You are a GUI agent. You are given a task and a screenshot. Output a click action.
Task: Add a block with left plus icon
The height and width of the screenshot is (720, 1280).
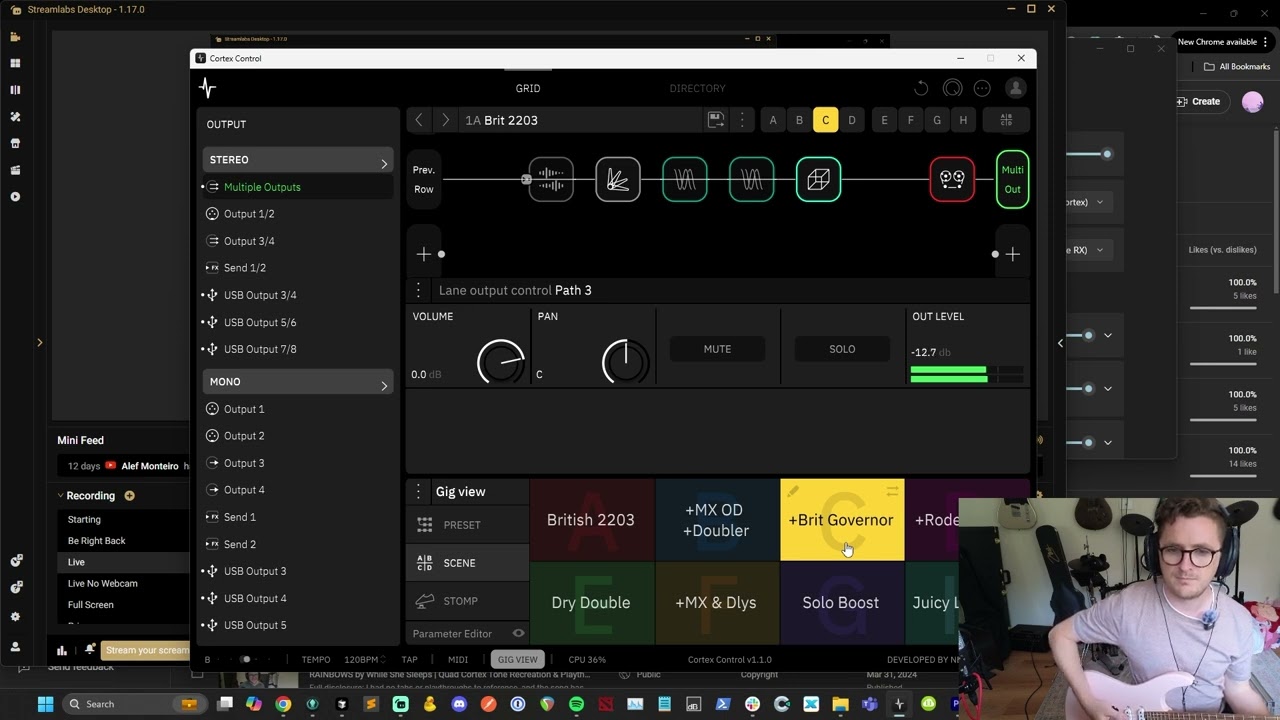tap(424, 255)
